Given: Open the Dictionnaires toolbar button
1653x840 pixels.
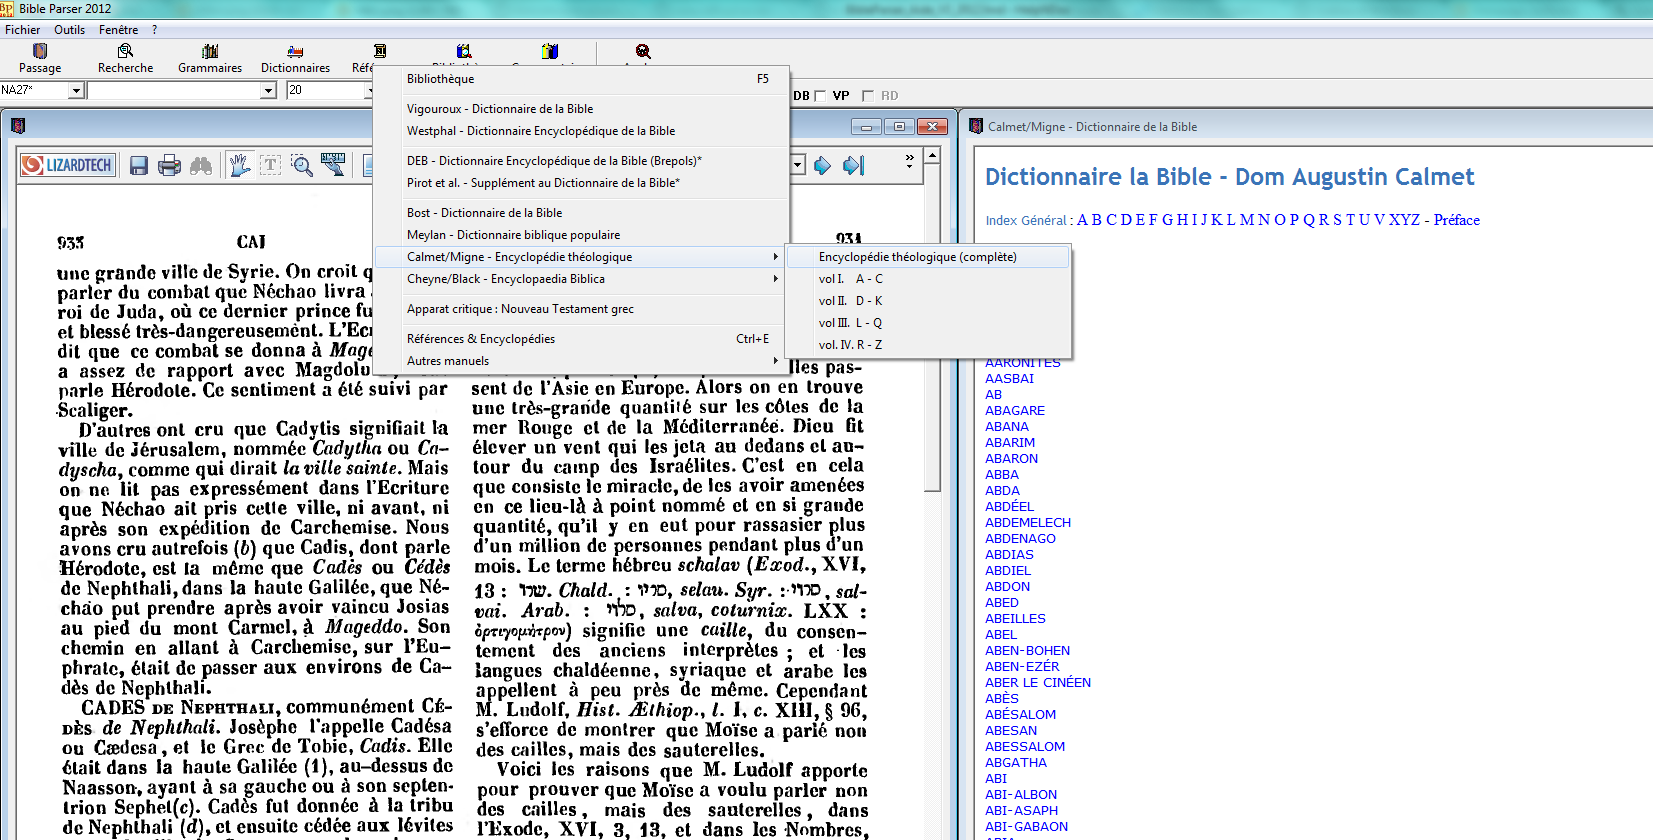Looking at the screenshot, I should pos(295,58).
